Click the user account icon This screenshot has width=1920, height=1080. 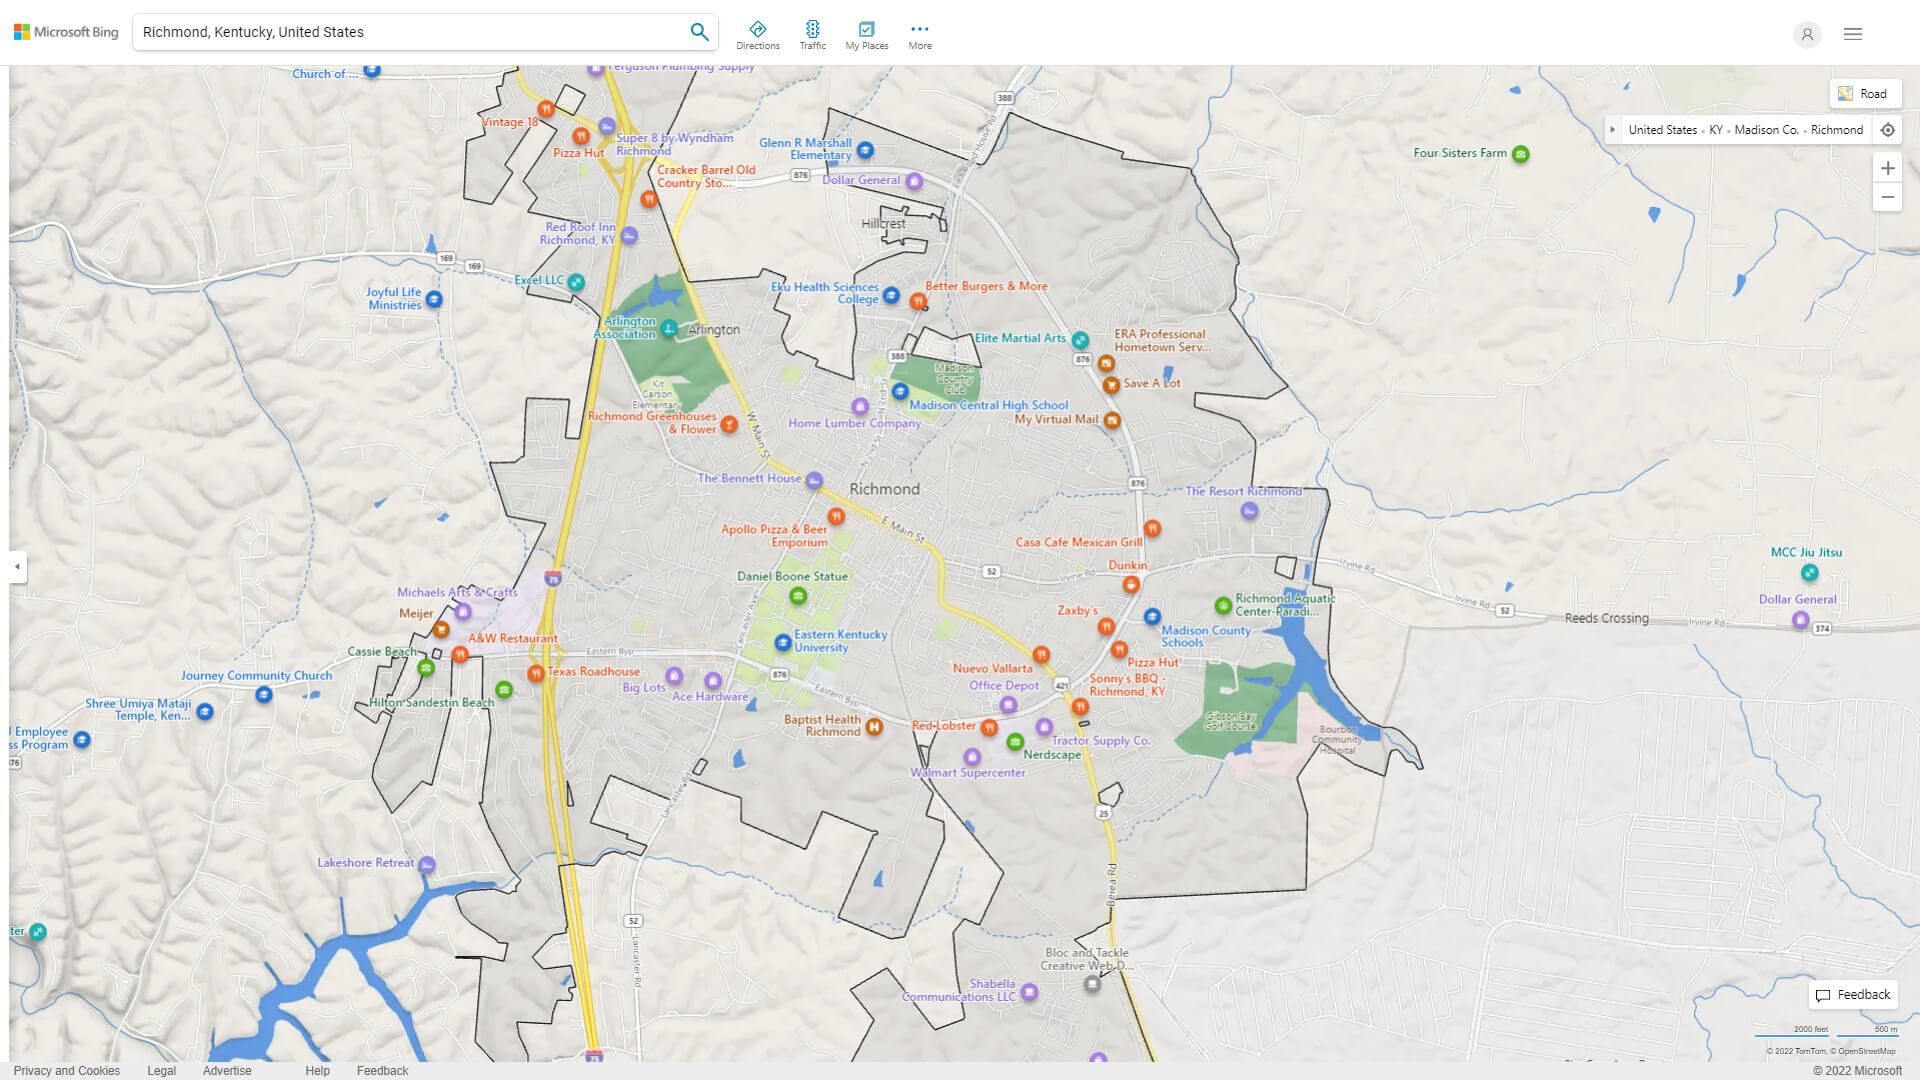[x=1806, y=34]
